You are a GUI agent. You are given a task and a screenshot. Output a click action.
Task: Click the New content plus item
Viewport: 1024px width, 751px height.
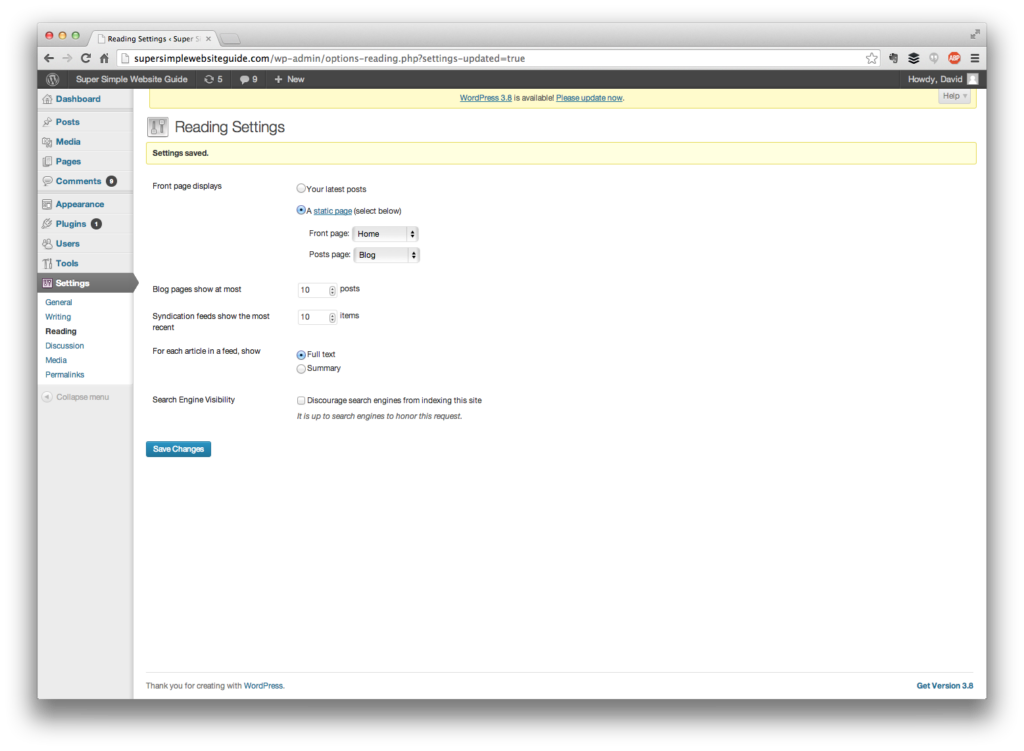point(289,79)
